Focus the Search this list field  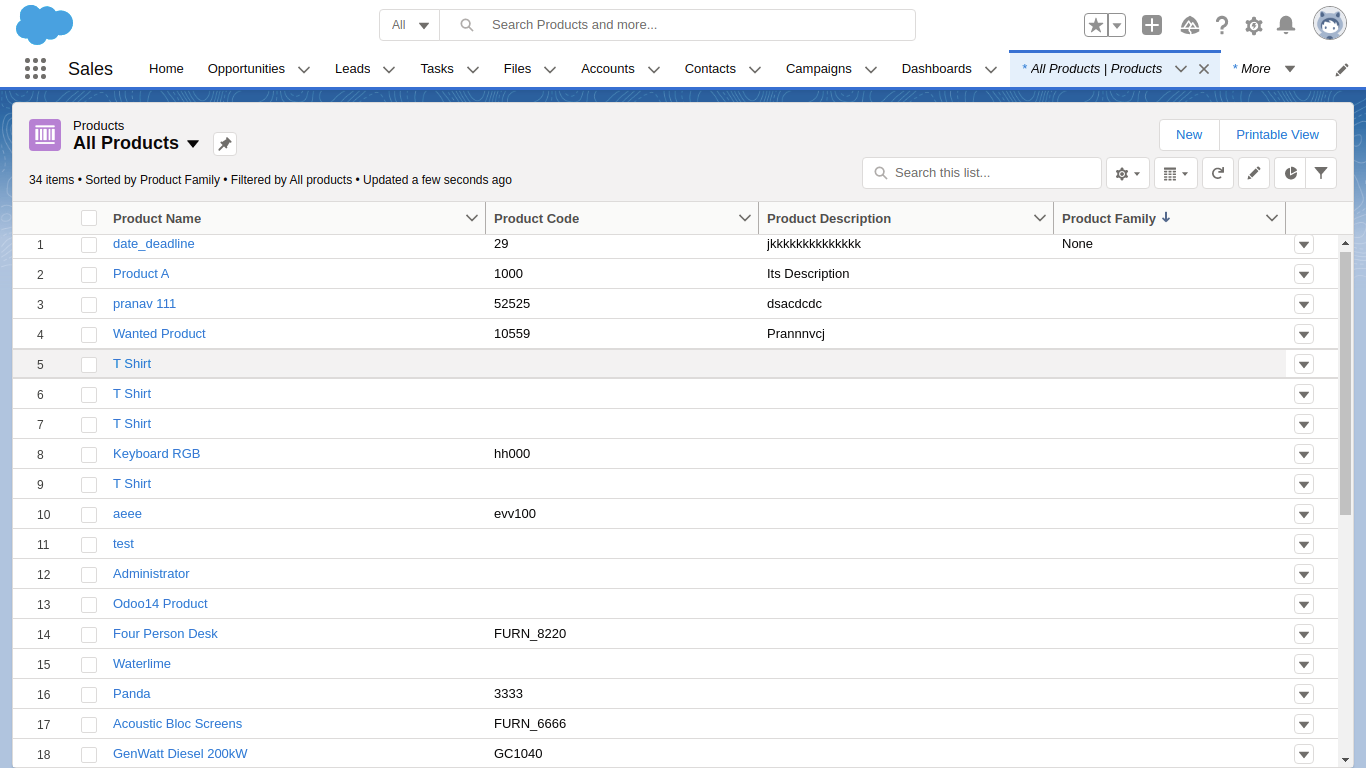click(x=982, y=173)
